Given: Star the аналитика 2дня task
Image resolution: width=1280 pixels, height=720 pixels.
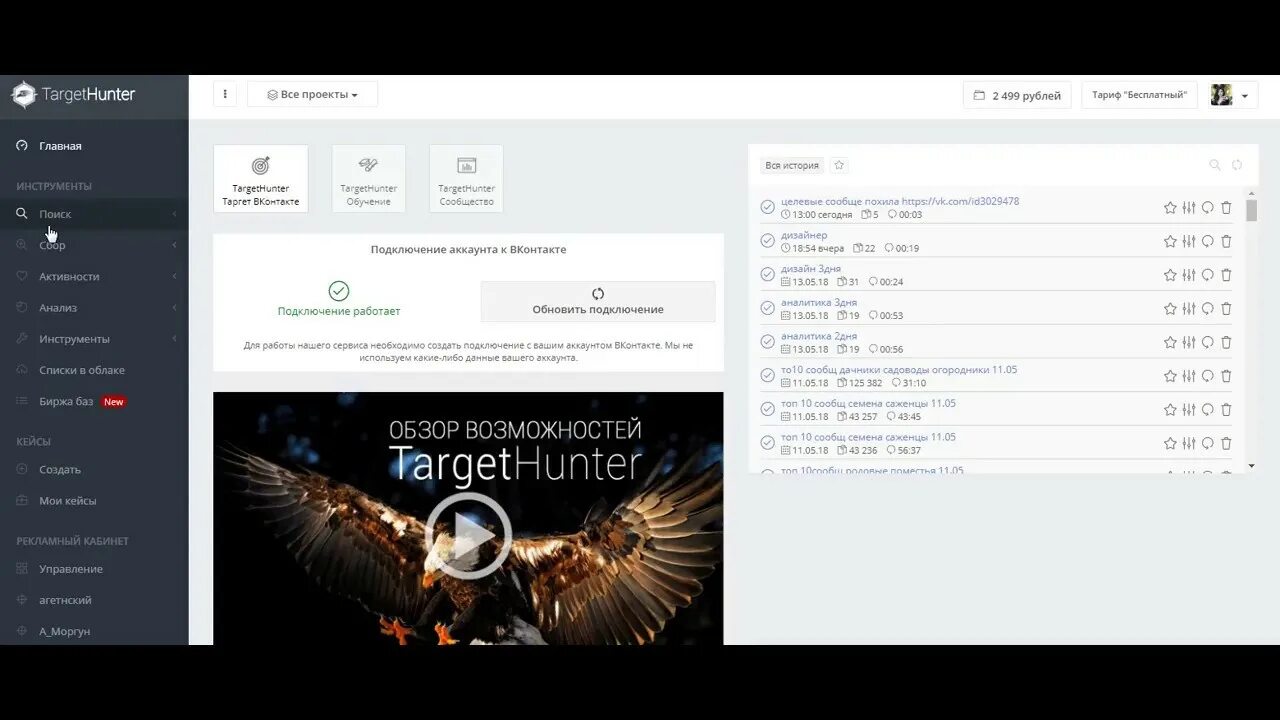Looking at the screenshot, I should 1170,342.
